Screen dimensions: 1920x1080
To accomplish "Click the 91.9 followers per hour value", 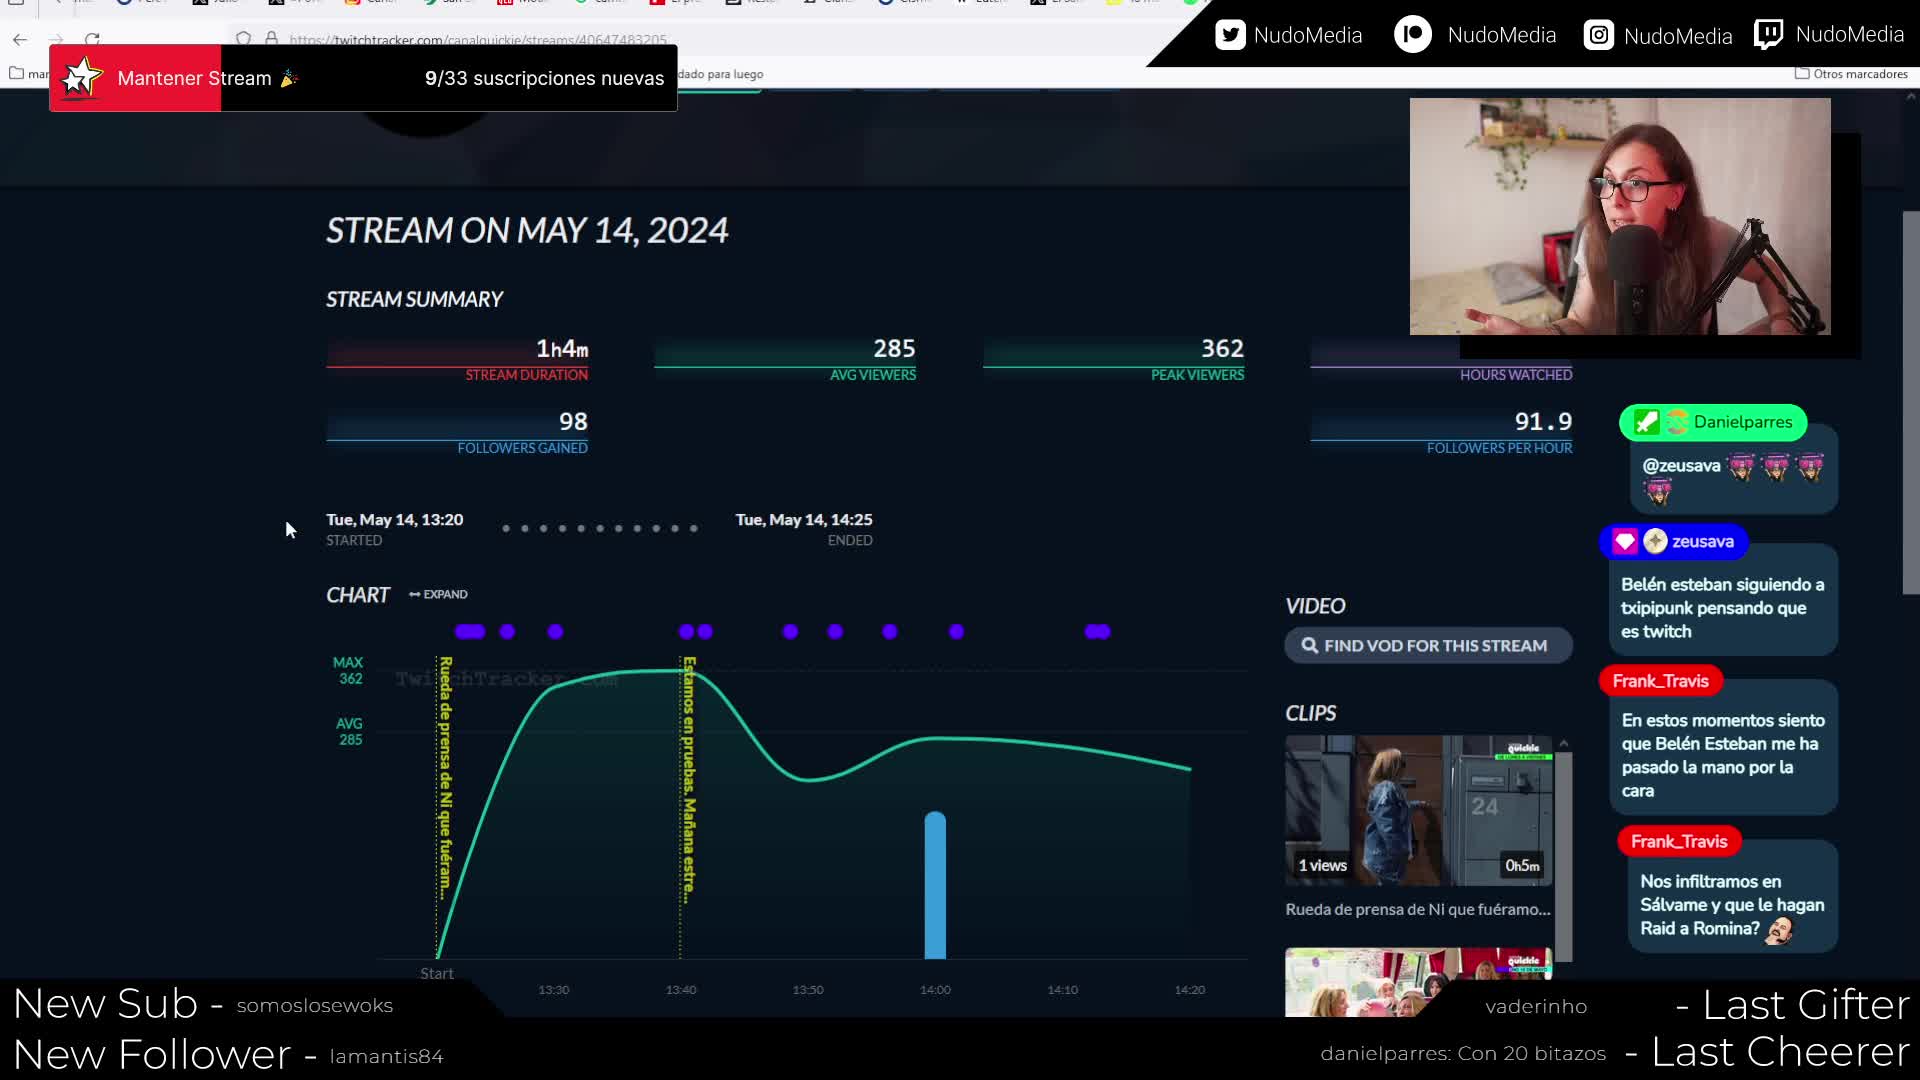I will point(1543,421).
